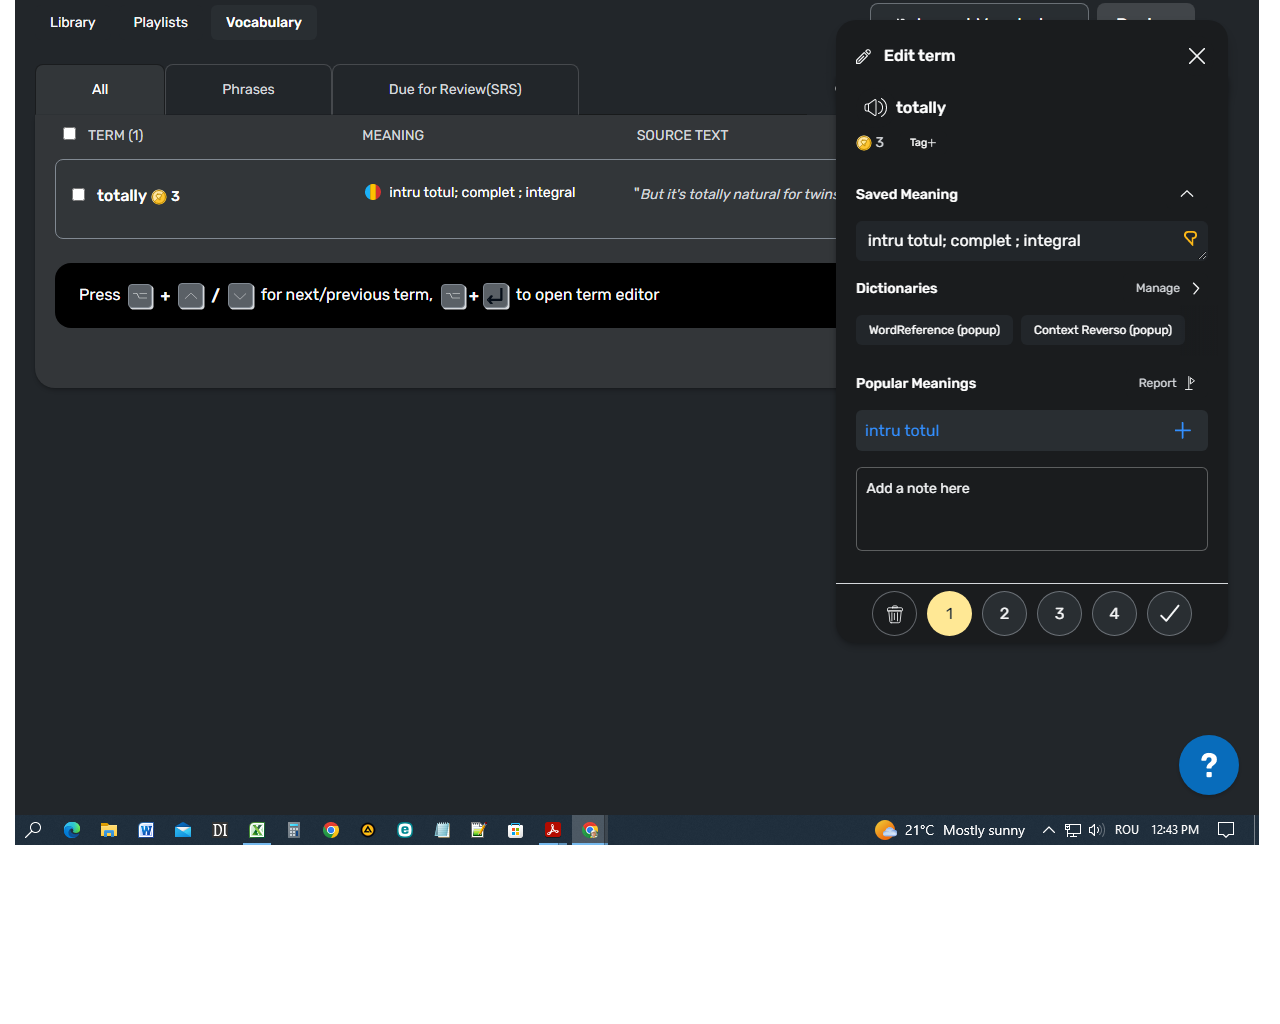The height and width of the screenshot is (1024, 1280).
Task: Open Excel from taskbar
Action: click(x=257, y=830)
